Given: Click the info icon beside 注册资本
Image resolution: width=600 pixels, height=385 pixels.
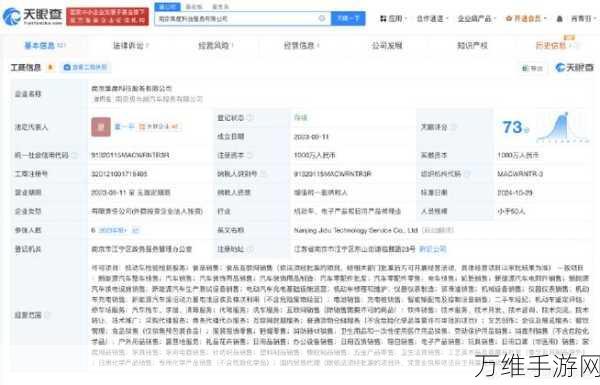Looking at the screenshot, I should coord(251,155).
